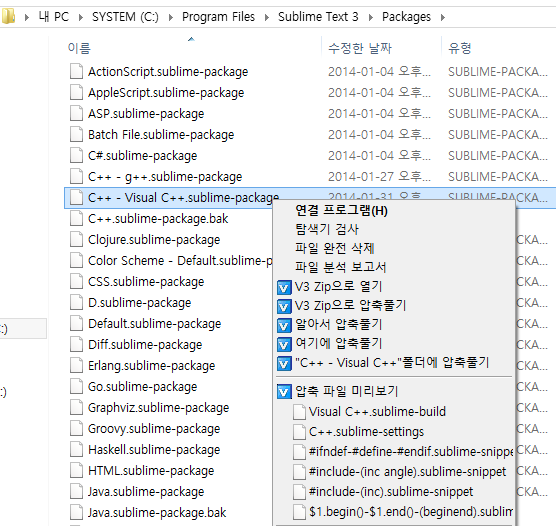Image resolution: width=556 pixels, height=526 pixels.
Task: Click file icon of C++ - g++.sublime-package
Action: 76,176
